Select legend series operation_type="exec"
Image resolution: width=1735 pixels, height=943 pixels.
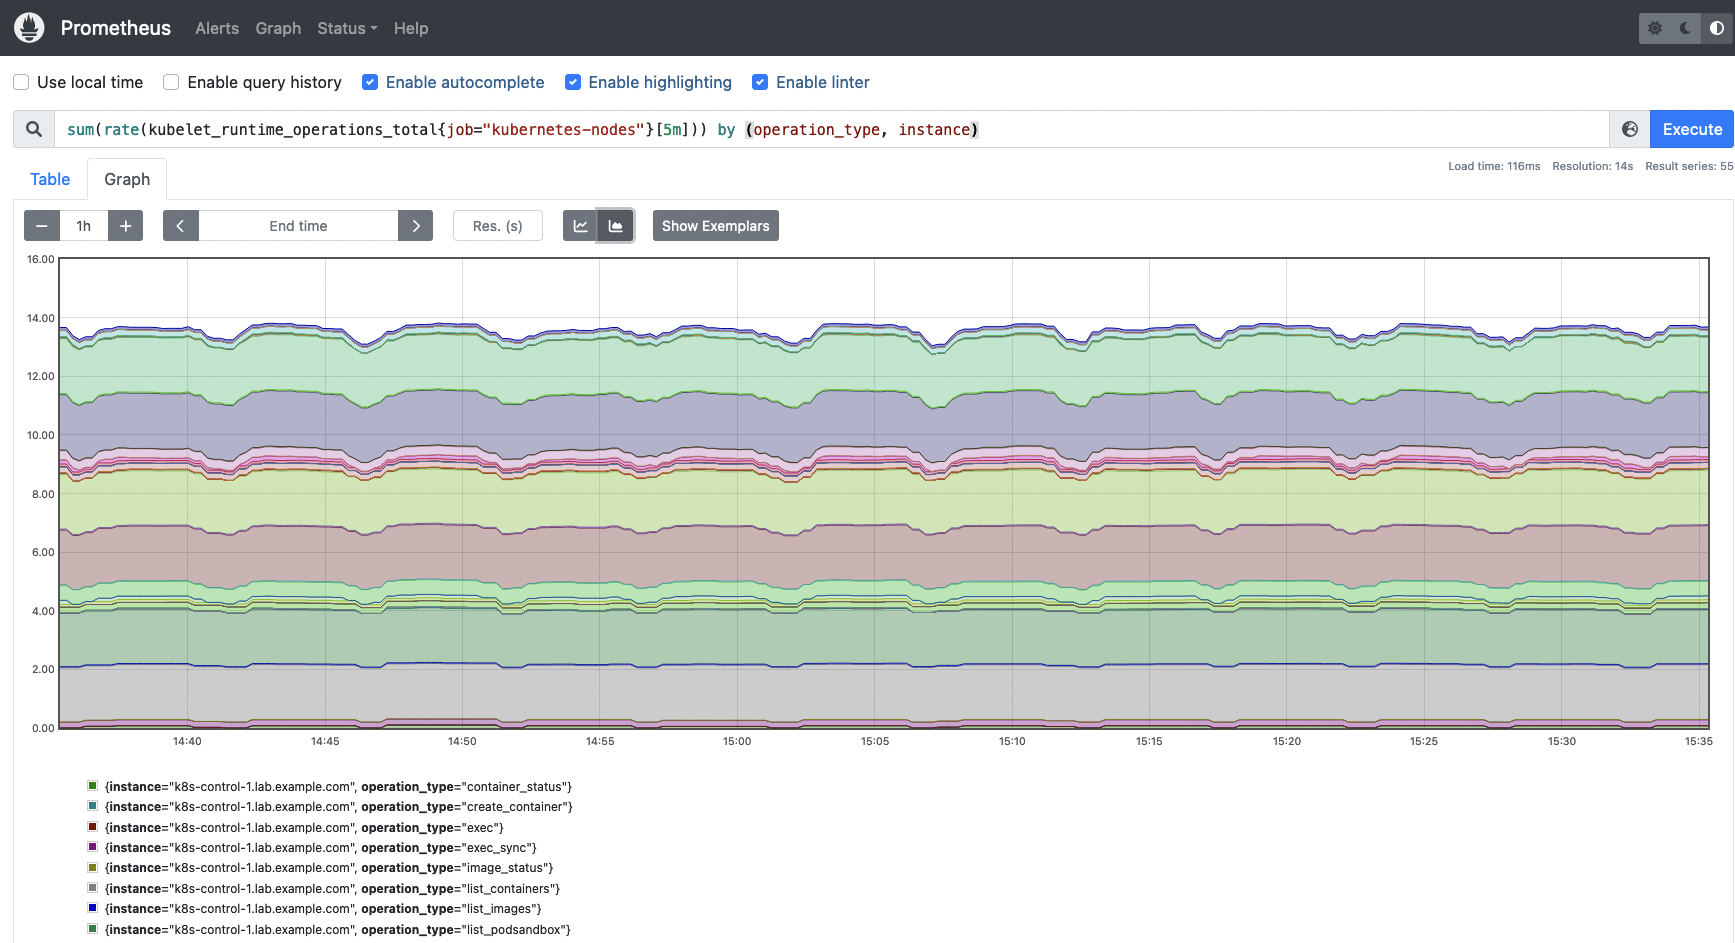[x=304, y=828]
